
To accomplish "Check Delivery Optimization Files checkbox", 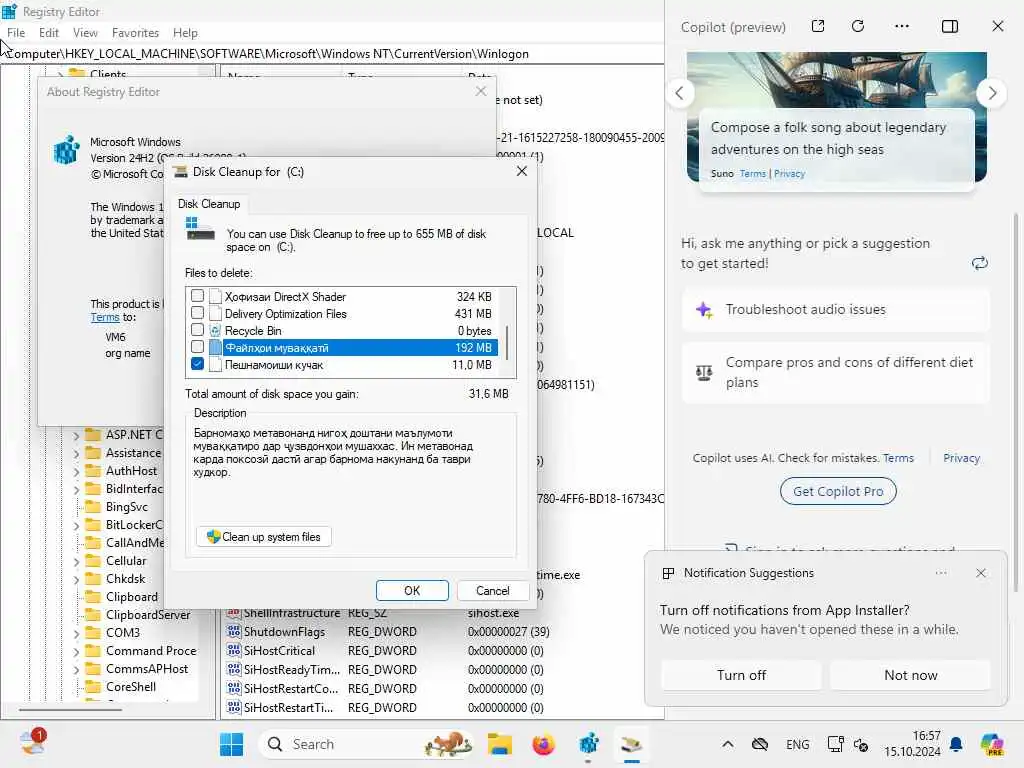I will [197, 313].
